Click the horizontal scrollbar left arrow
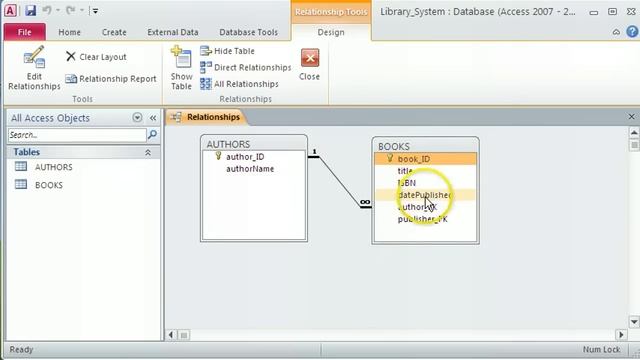 coord(171,335)
